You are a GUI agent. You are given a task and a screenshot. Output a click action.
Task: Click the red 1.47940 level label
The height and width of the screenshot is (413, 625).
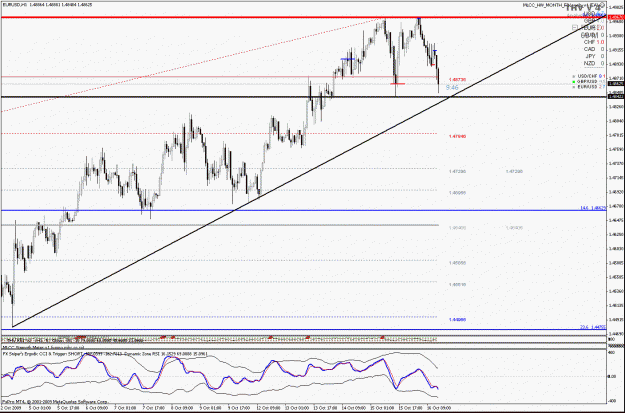tap(457, 137)
